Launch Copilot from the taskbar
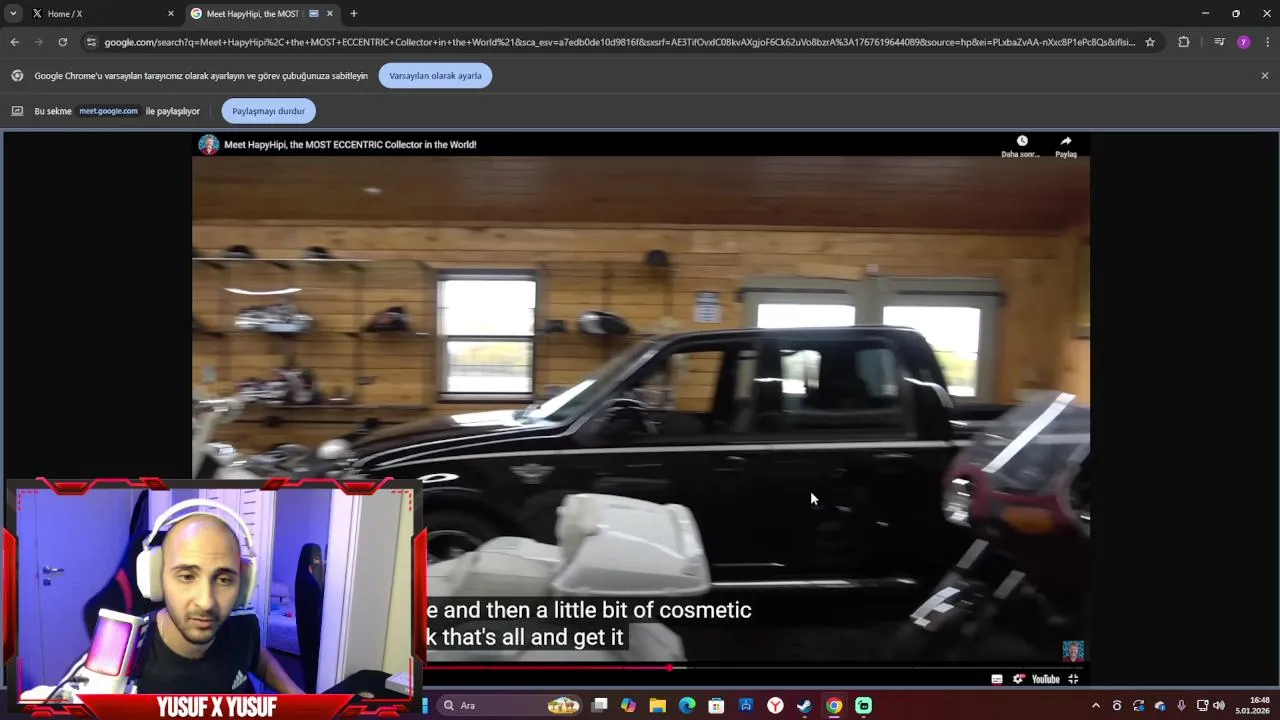Image resolution: width=1280 pixels, height=720 pixels. 628,705
